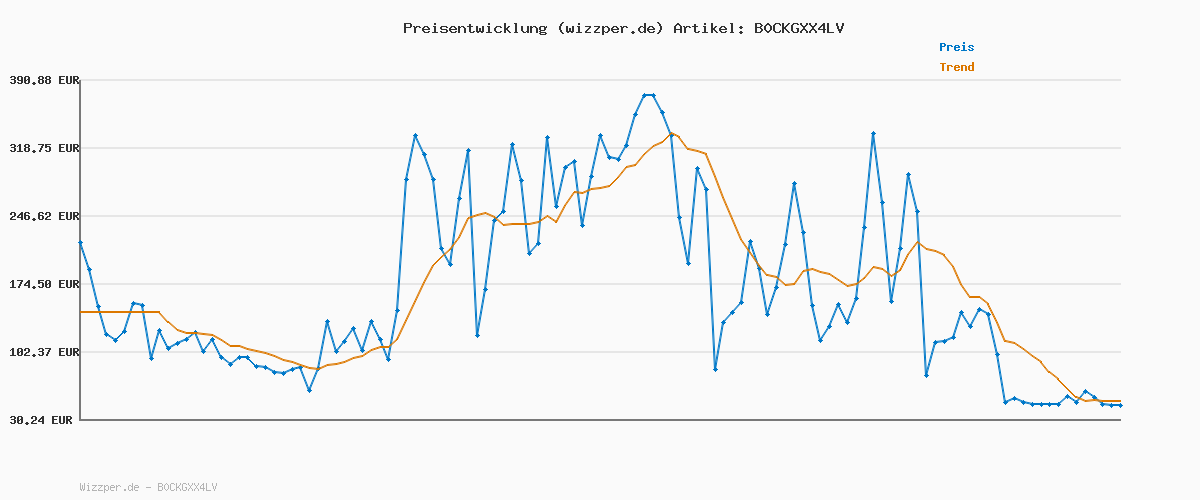Click the first data point of blue price line

point(81,242)
